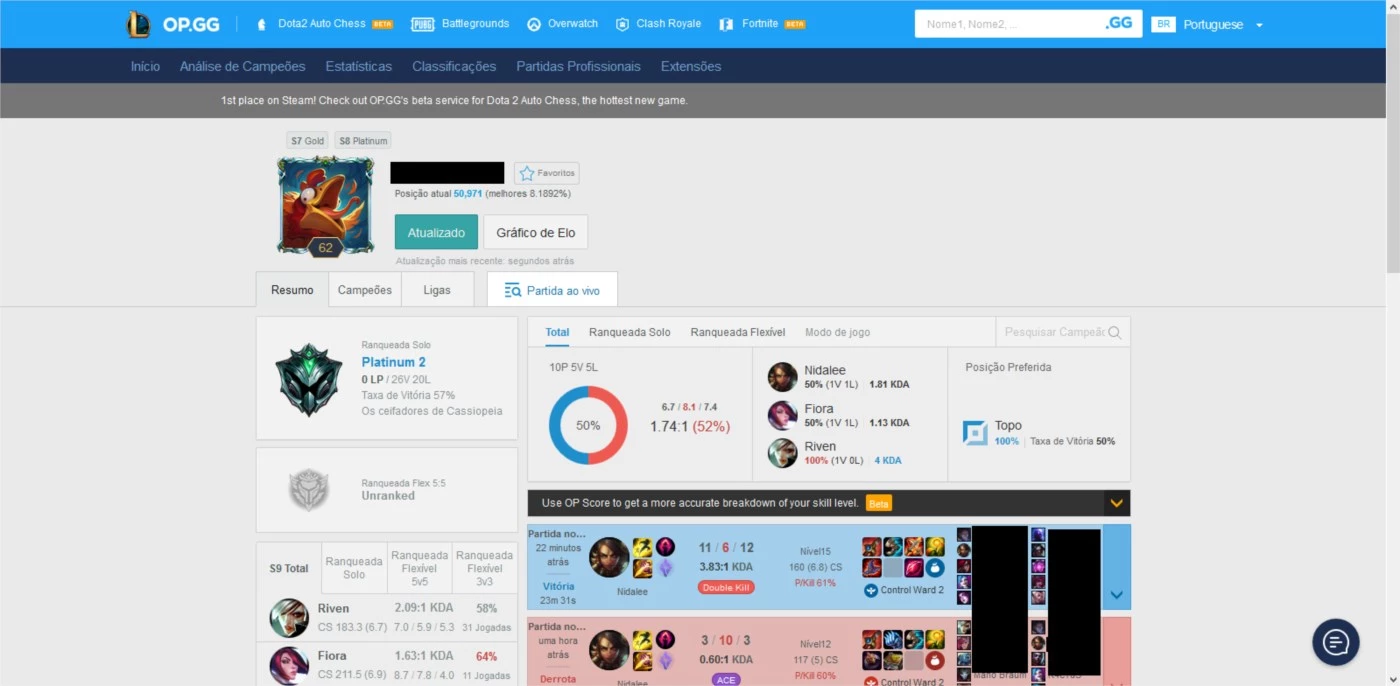Switch to the Resumo tab

click(292, 290)
